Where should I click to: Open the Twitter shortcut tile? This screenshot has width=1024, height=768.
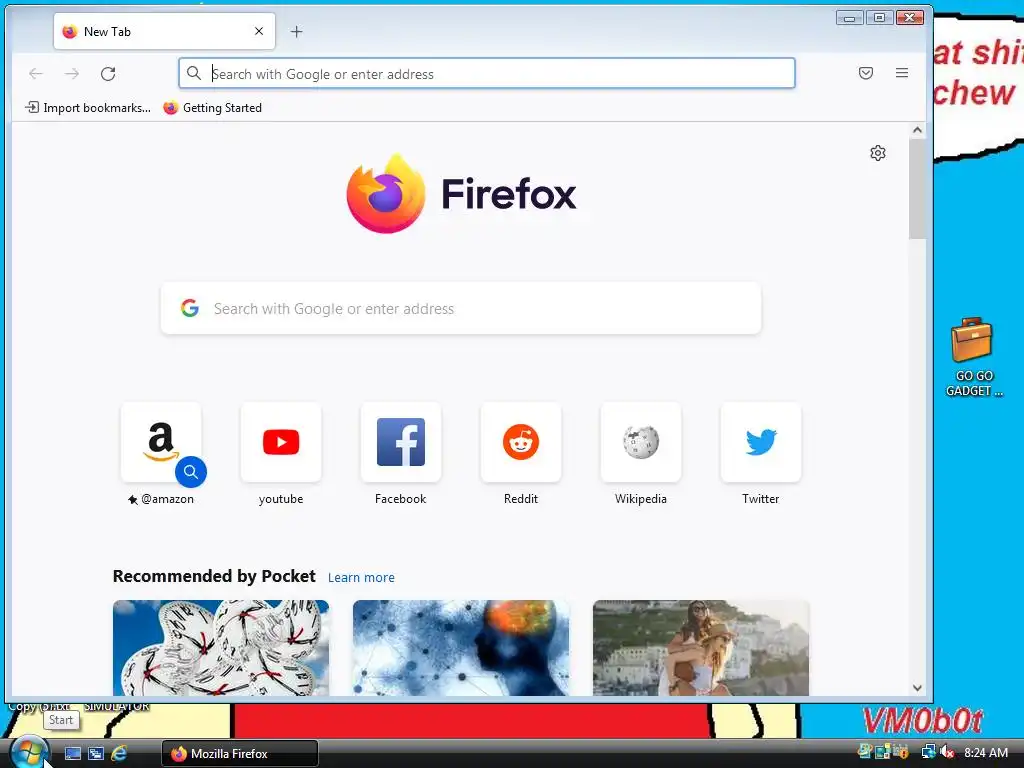coord(761,443)
